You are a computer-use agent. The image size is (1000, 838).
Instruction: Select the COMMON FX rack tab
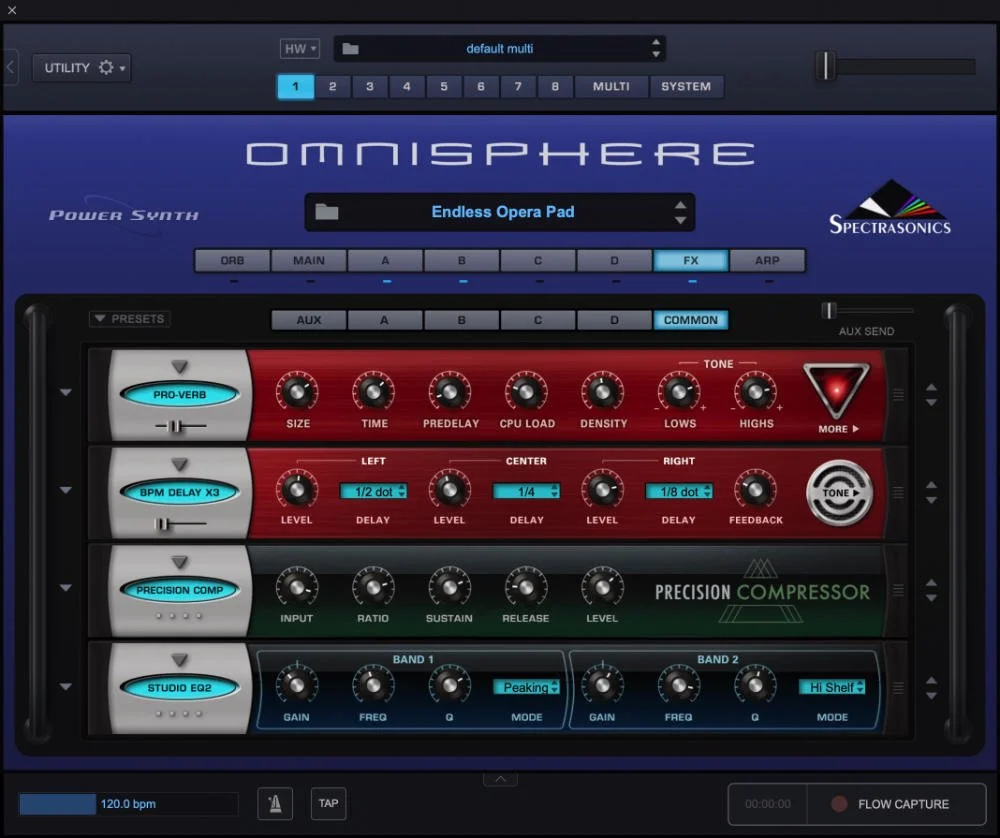[x=691, y=320]
